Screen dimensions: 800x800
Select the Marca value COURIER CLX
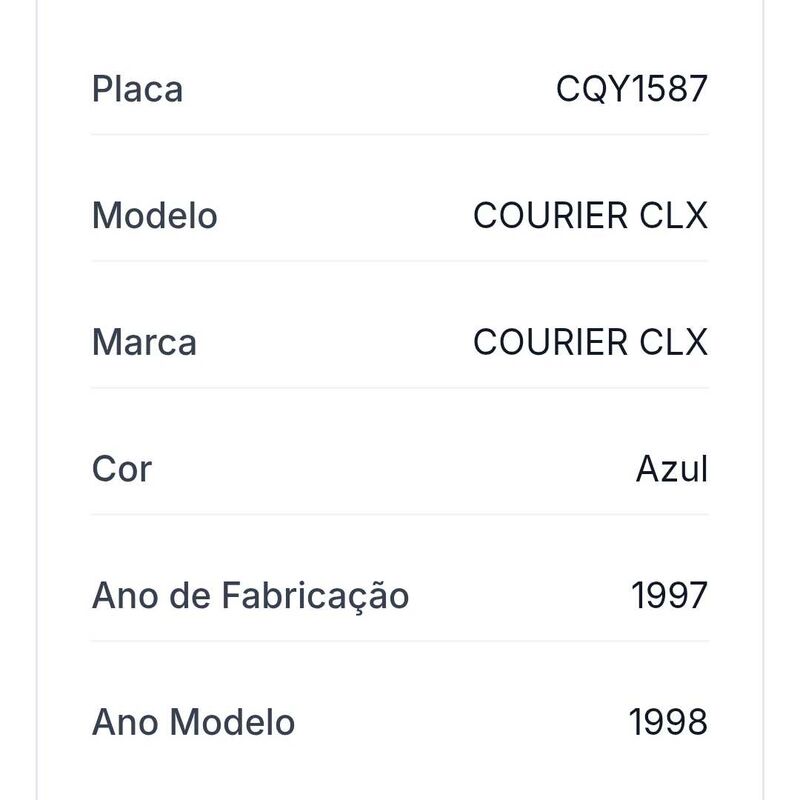[x=590, y=342]
